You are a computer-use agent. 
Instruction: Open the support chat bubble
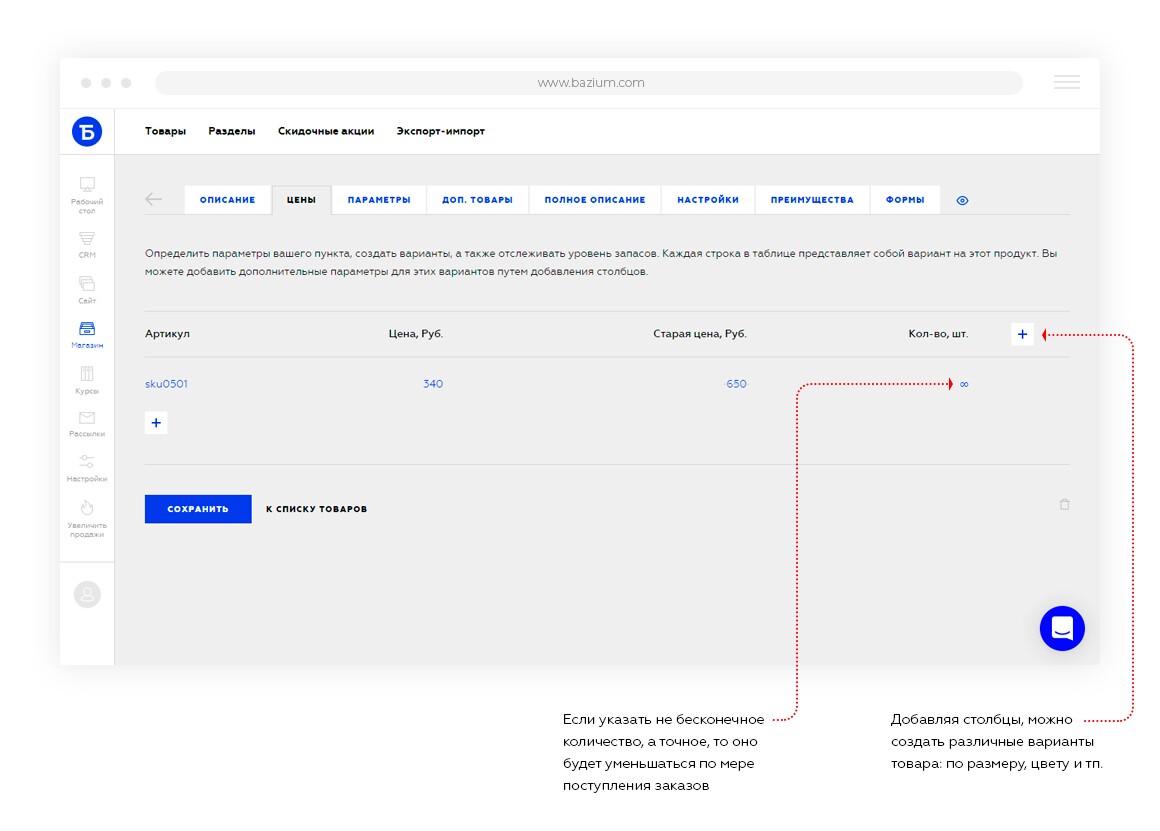point(1062,628)
